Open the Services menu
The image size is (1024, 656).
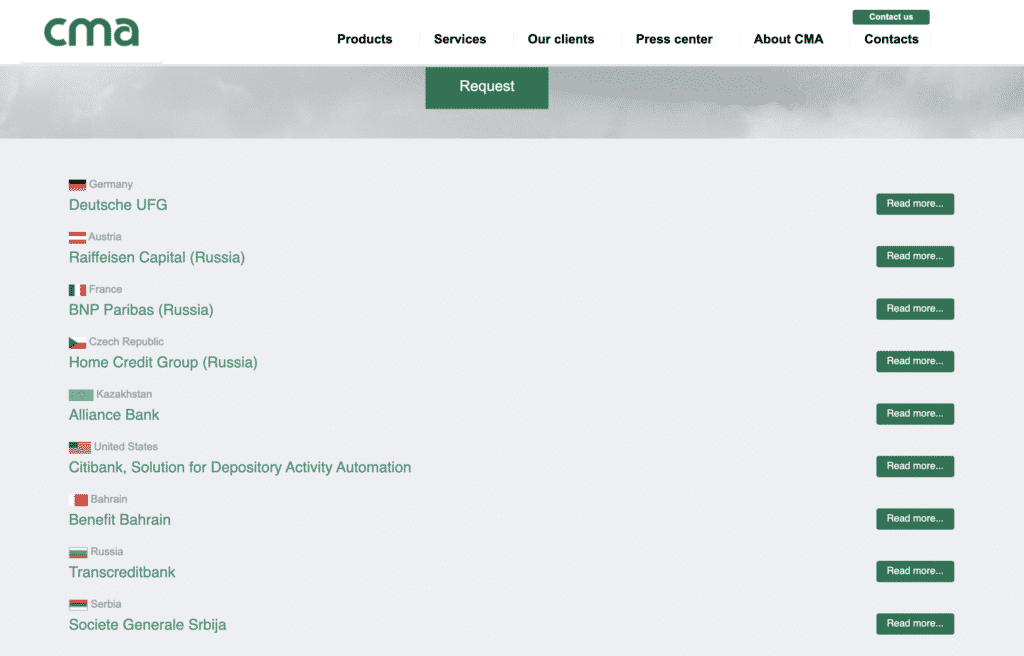(x=460, y=39)
